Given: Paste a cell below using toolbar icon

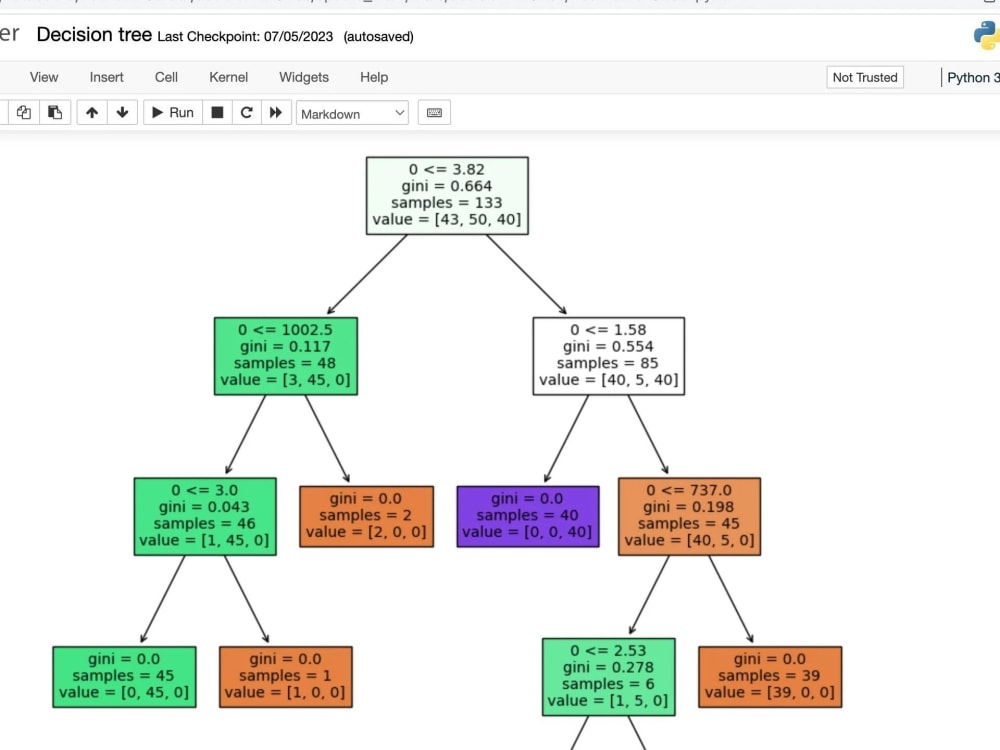Looking at the screenshot, I should (x=54, y=112).
